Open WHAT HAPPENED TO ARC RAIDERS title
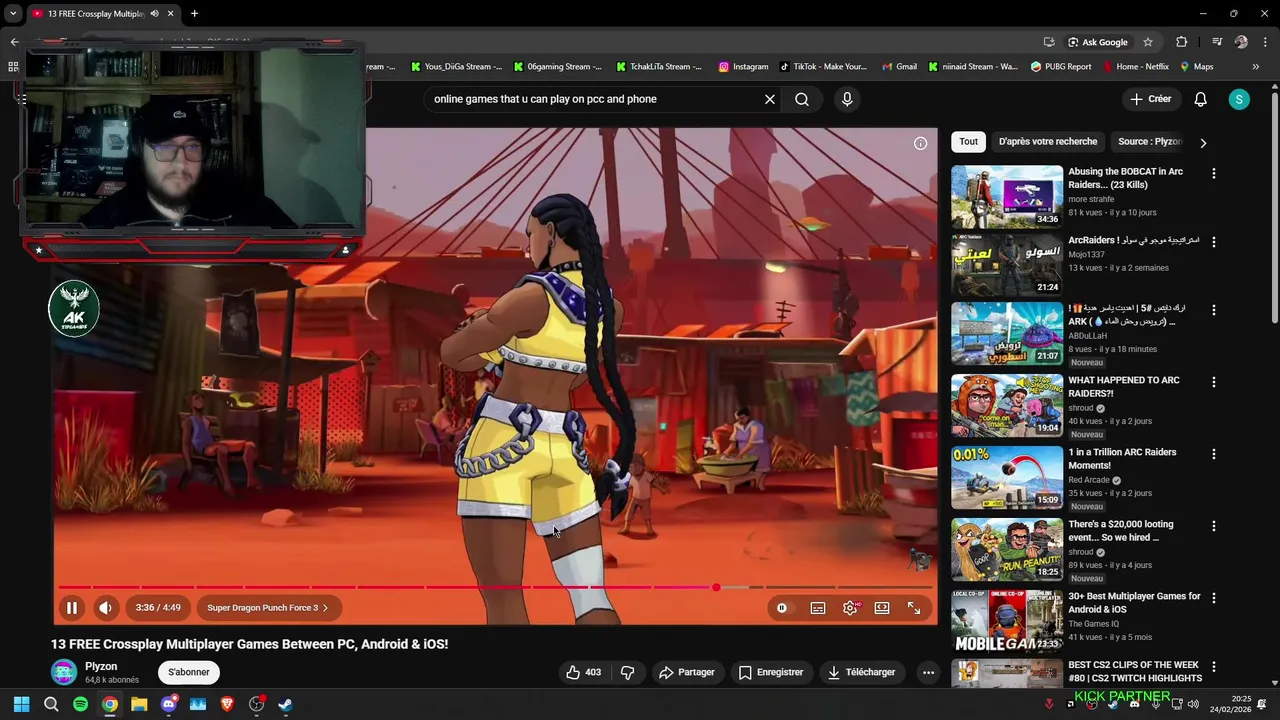The width and height of the screenshot is (1280, 720). [x=1124, y=387]
